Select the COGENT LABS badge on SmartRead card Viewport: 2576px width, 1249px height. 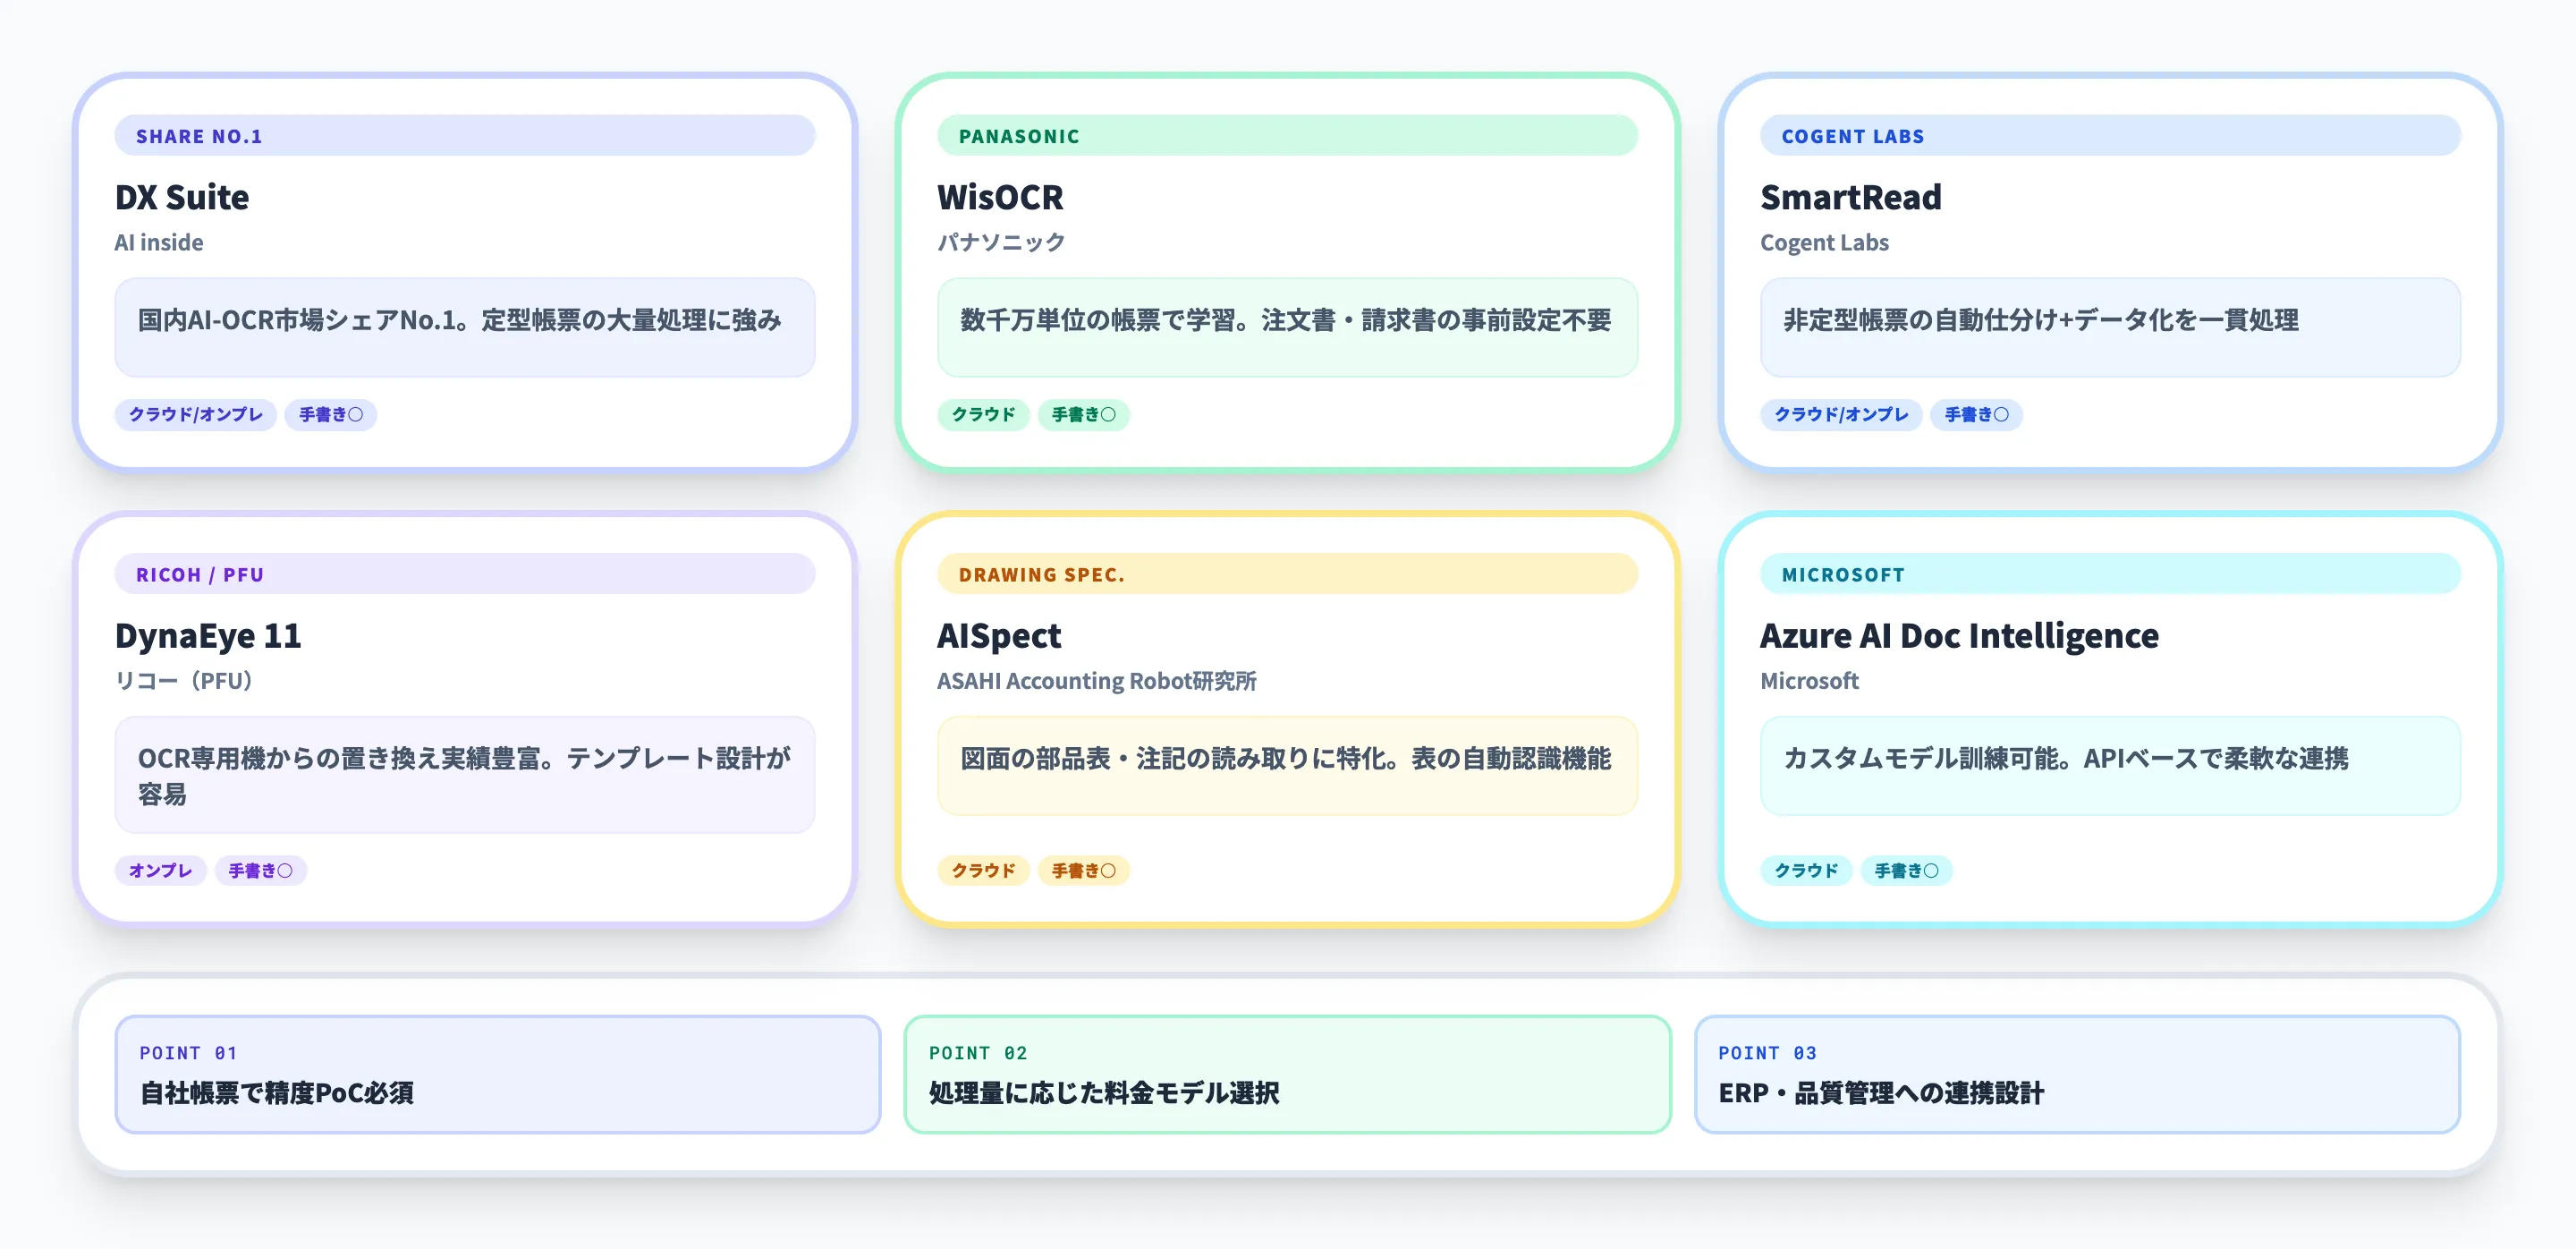tap(1852, 136)
